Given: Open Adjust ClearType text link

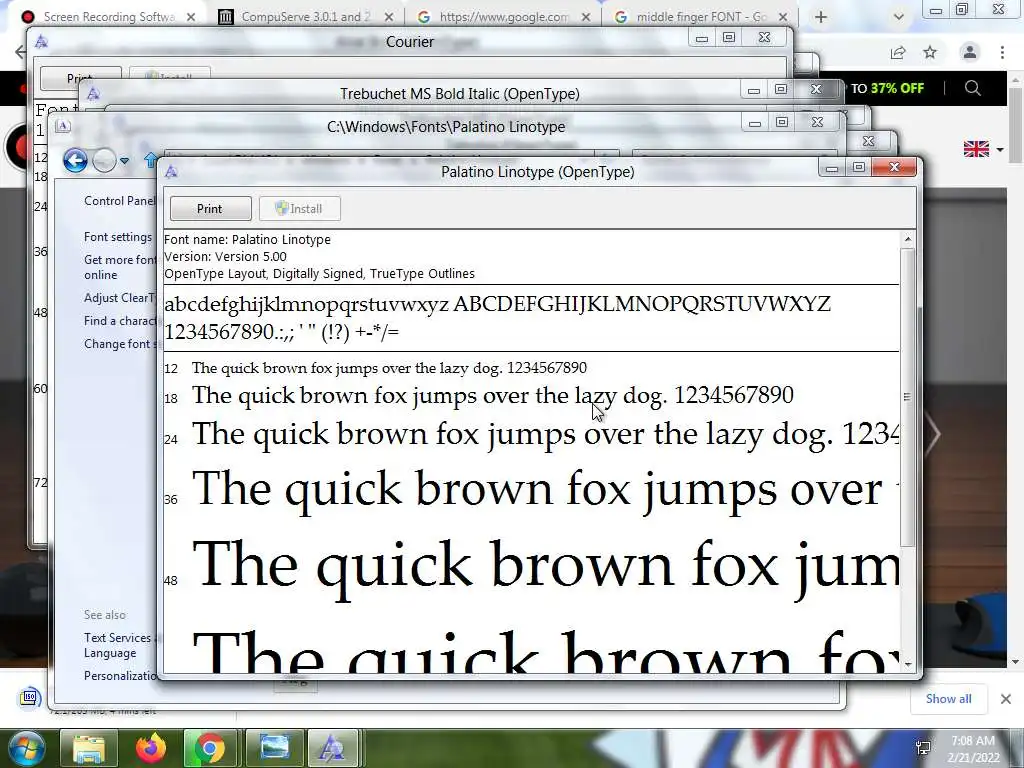Looking at the screenshot, I should (120, 298).
